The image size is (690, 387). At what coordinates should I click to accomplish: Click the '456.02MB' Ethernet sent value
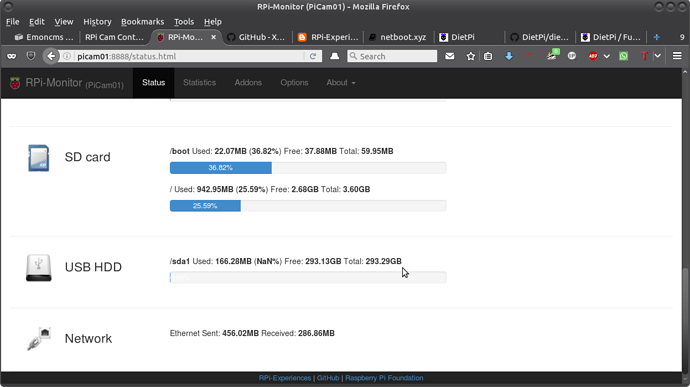tap(240, 333)
